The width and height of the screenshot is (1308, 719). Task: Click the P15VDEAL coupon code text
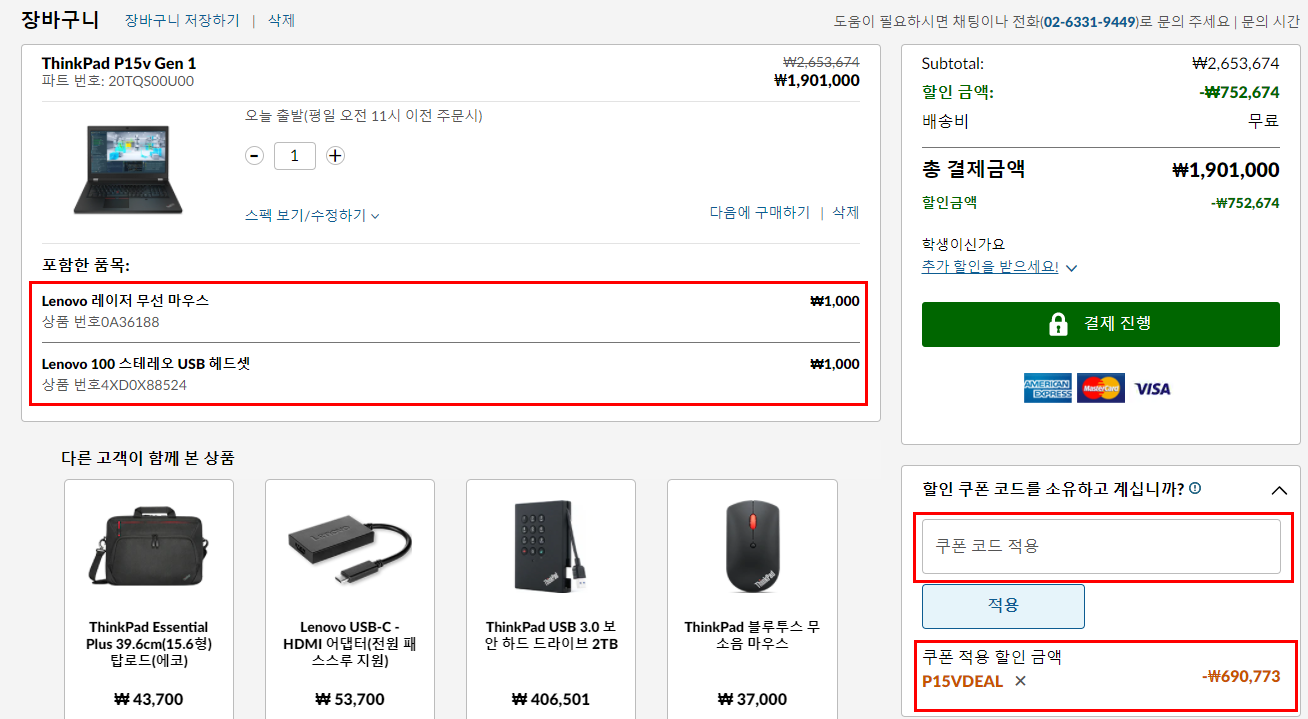(962, 681)
